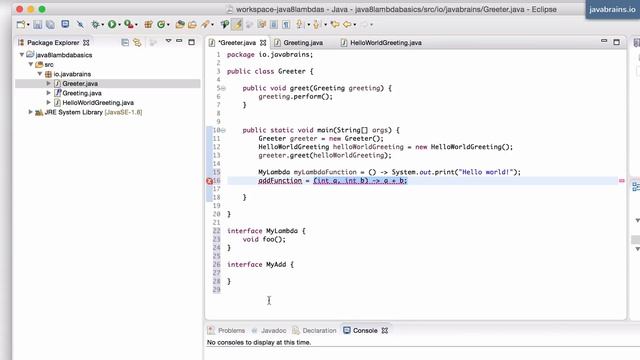Collapse the src folder node
This screenshot has width=640, height=360.
tap(31, 64)
